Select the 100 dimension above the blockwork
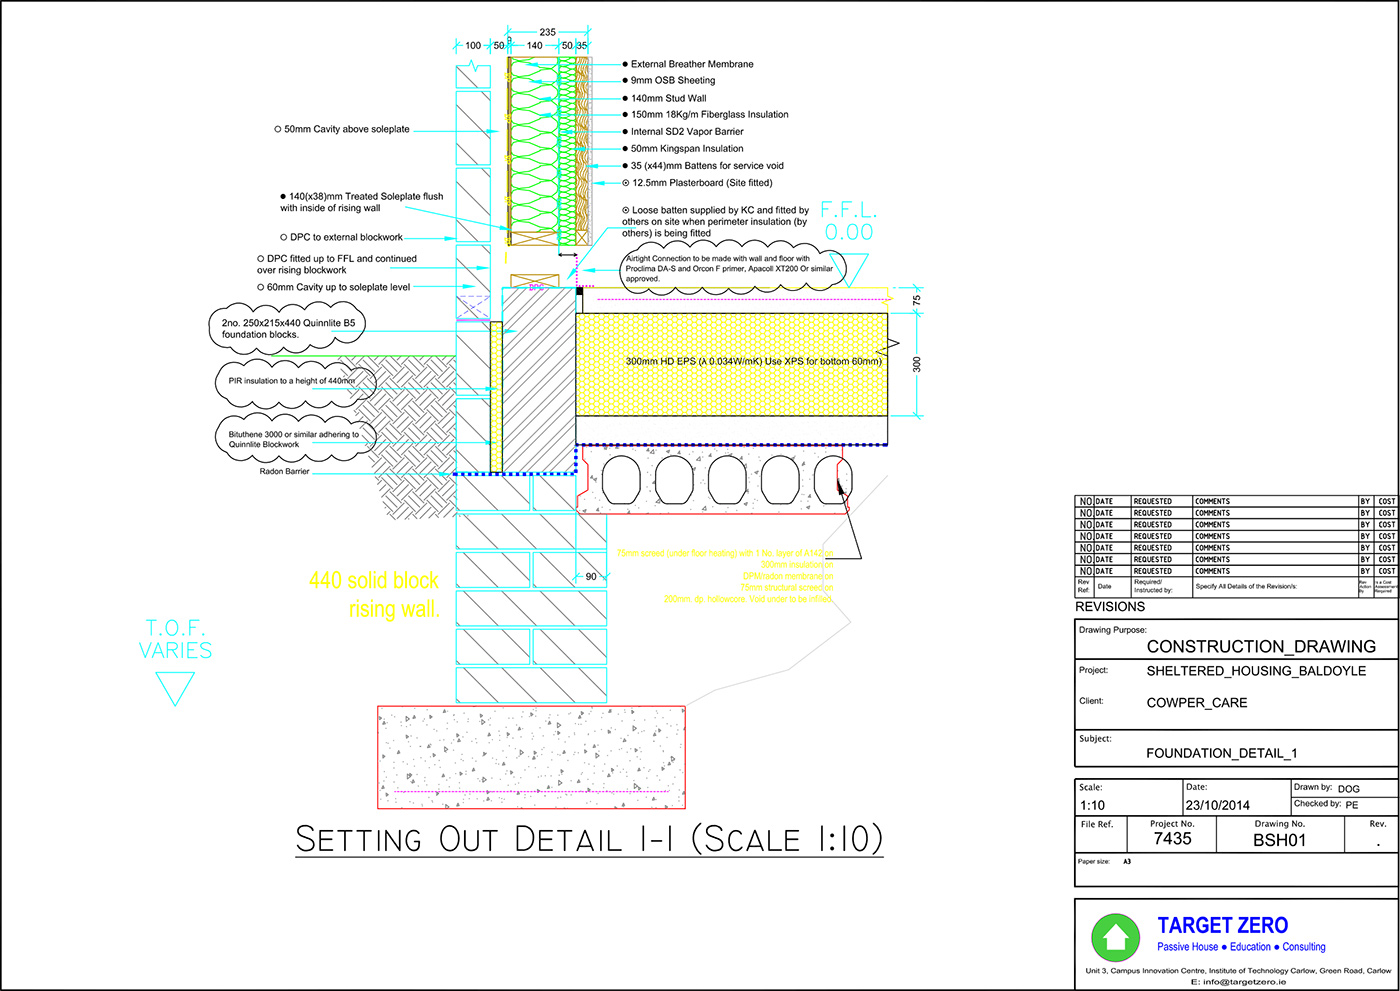Screen dimensions: 1400x991 click(x=473, y=46)
